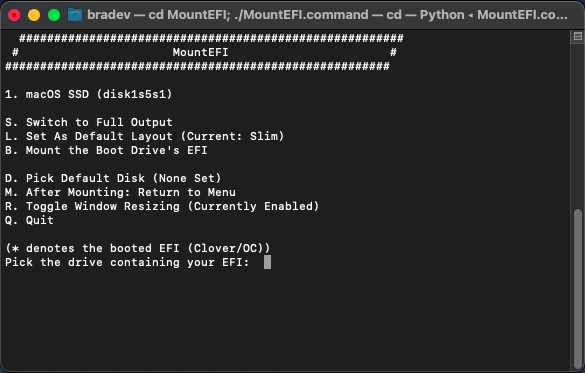The height and width of the screenshot is (373, 585).
Task: Close the Terminal window with red button
Action: (x=14, y=15)
